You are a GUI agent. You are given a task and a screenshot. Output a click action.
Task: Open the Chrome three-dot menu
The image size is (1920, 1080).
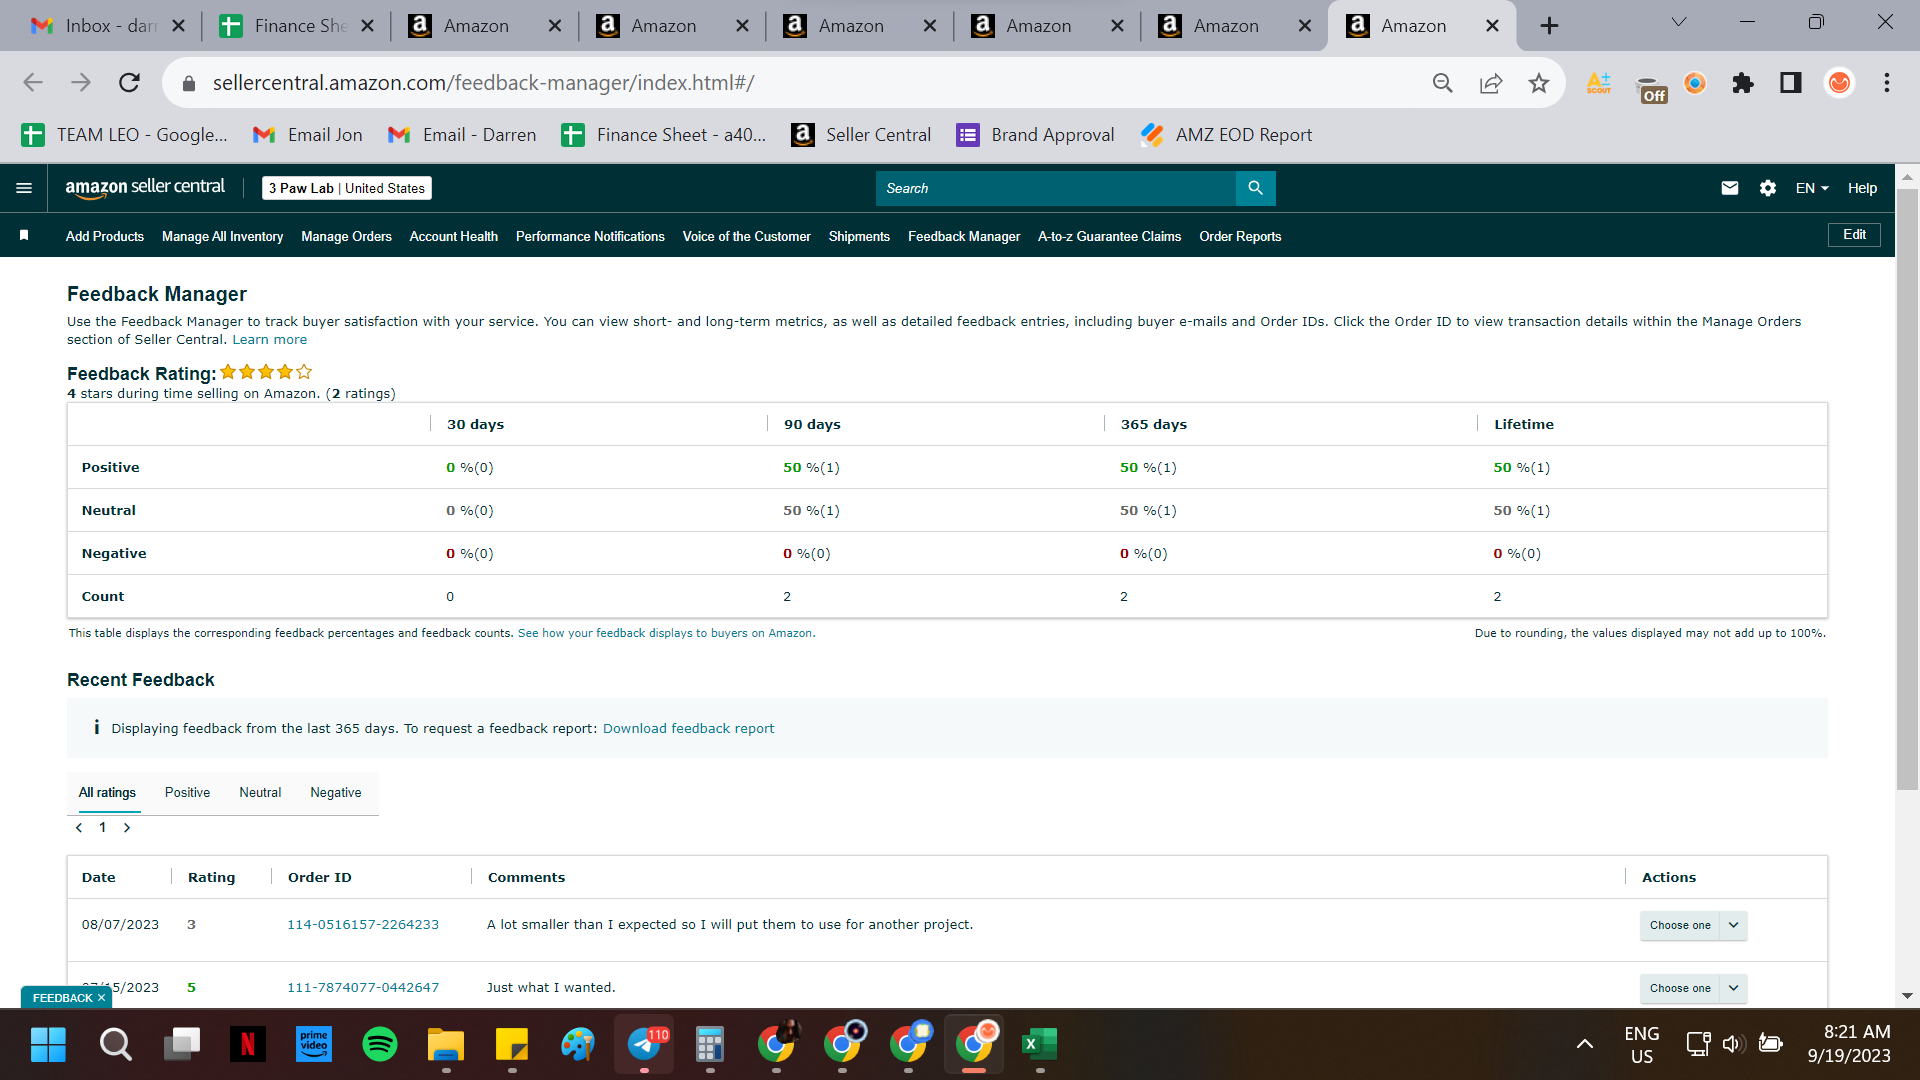pyautogui.click(x=1887, y=83)
